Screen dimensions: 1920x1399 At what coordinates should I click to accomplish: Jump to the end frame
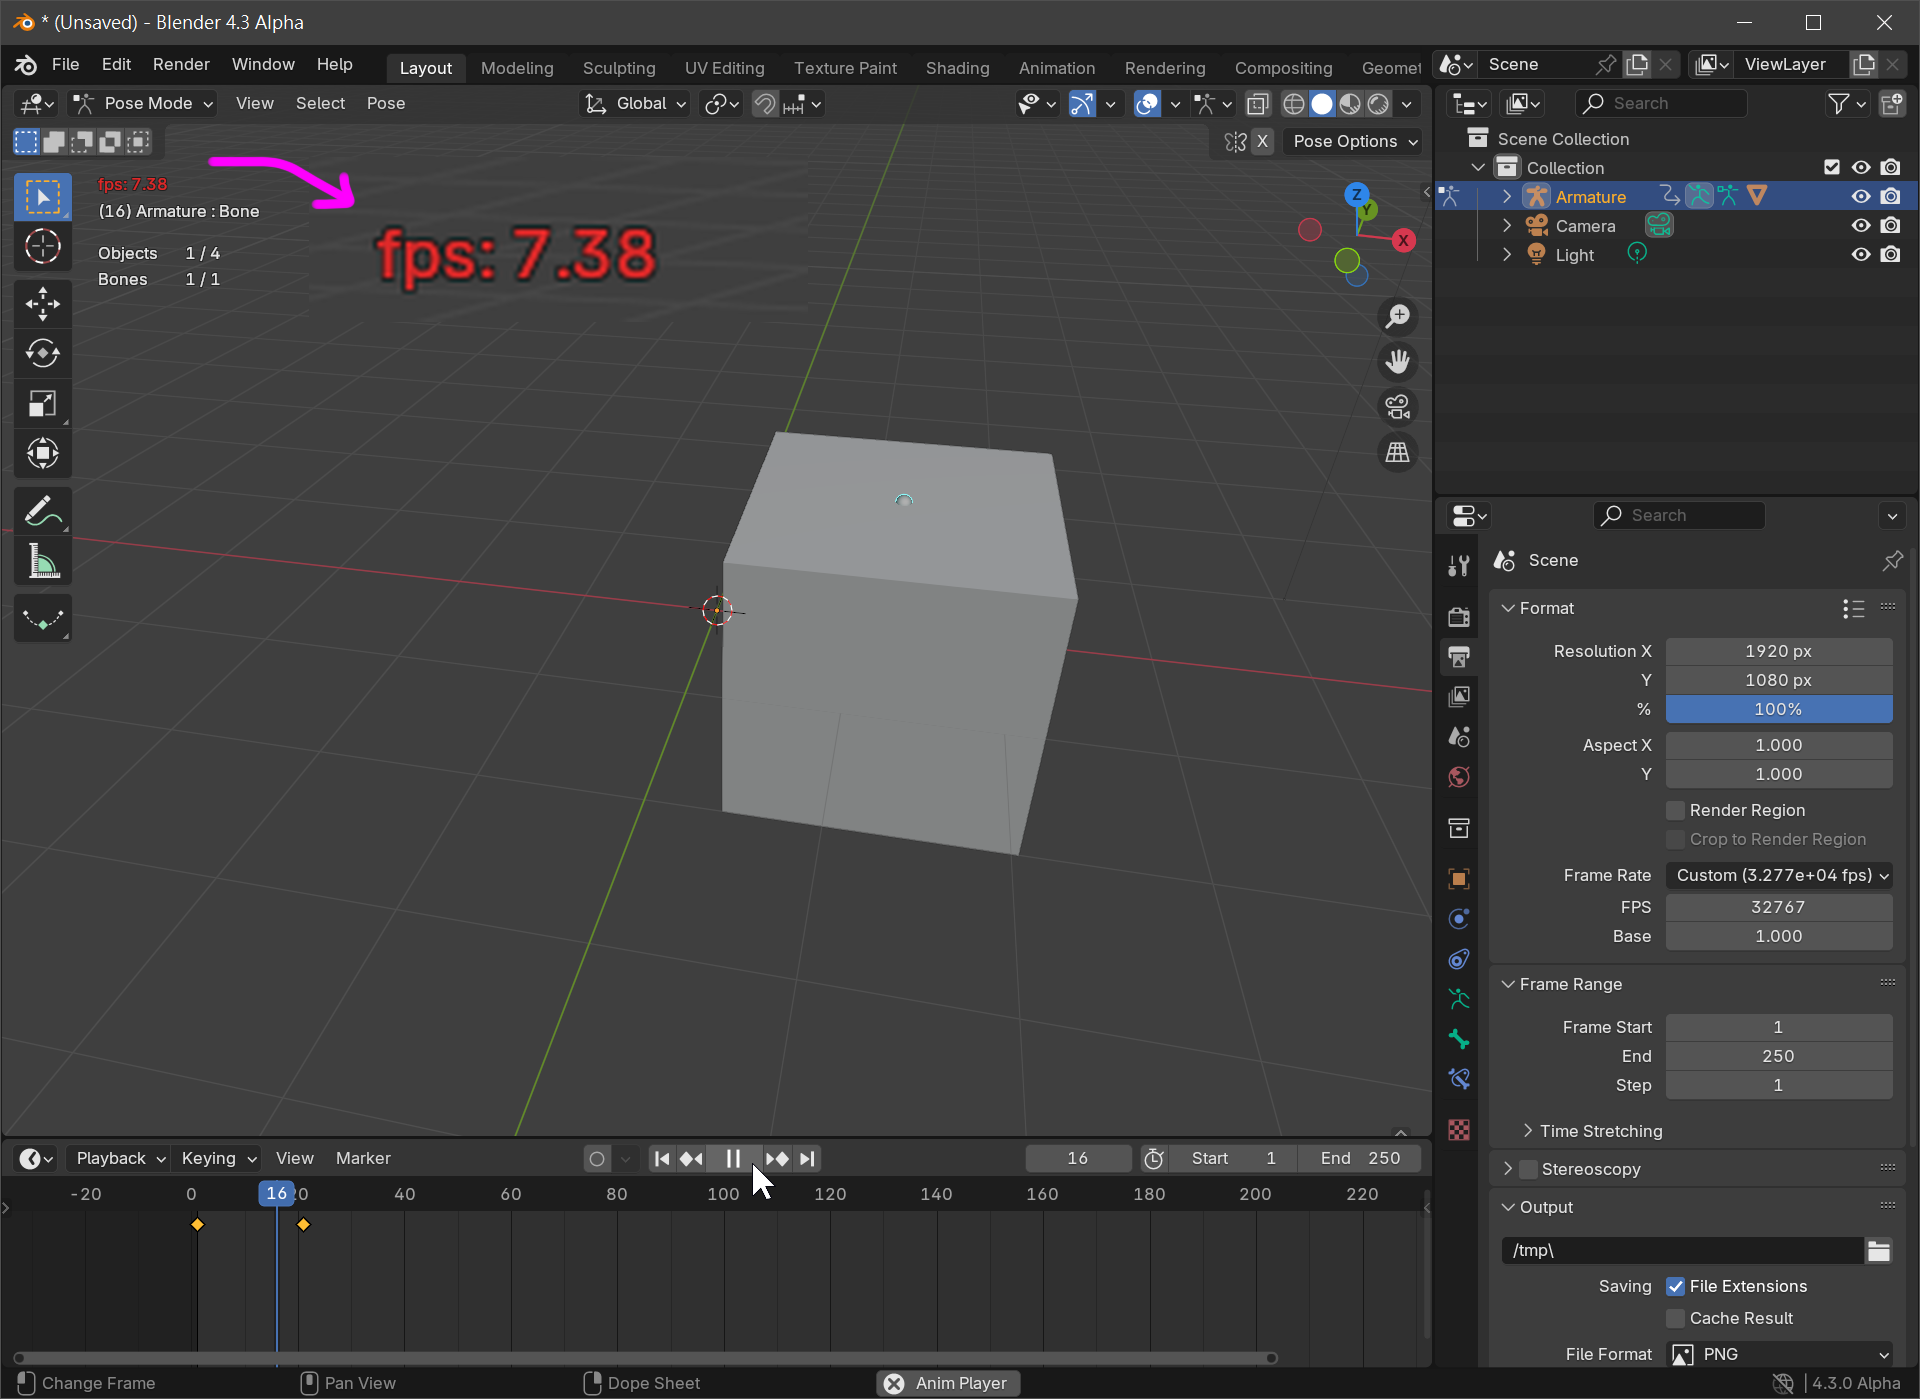(x=807, y=1158)
